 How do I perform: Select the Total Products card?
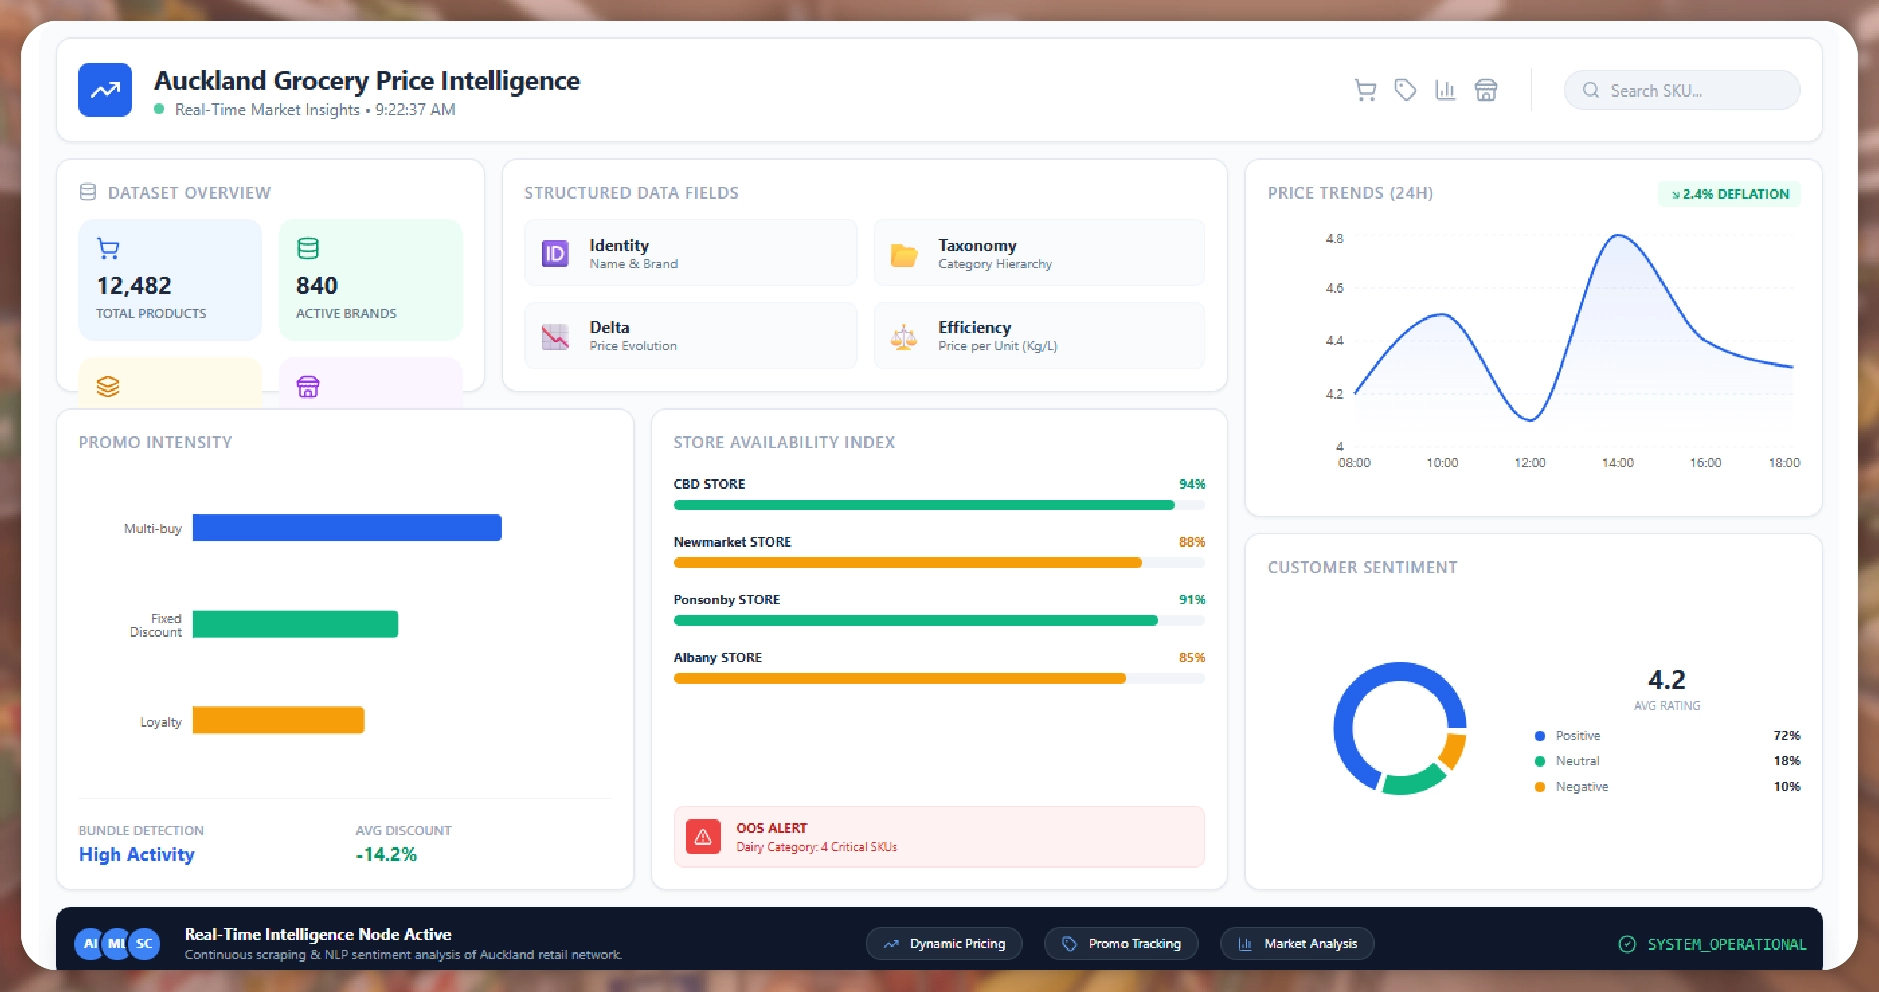170,280
